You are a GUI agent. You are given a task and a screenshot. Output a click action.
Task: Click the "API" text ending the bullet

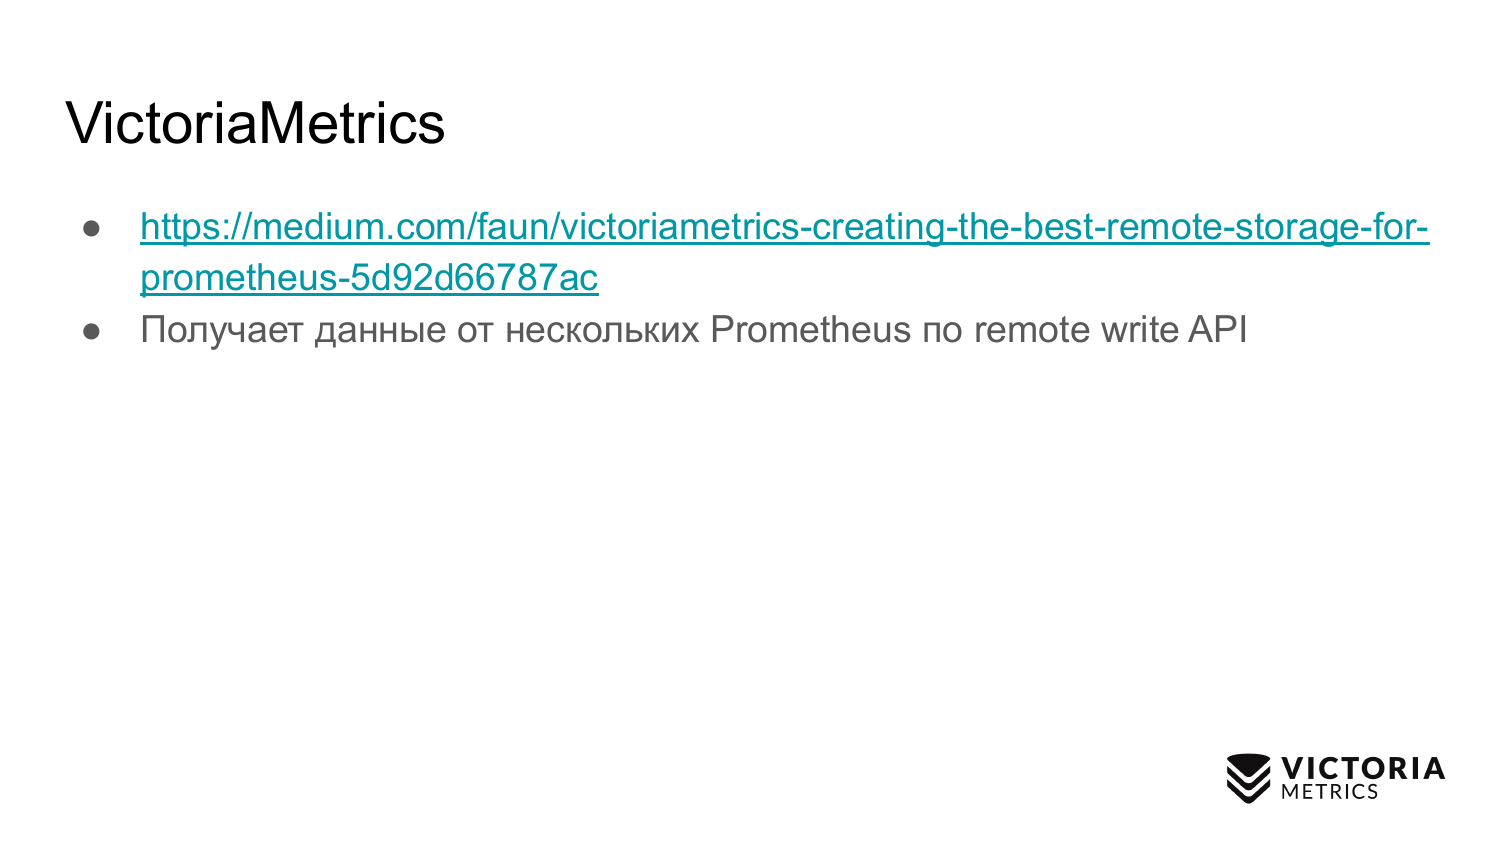click(x=1217, y=330)
